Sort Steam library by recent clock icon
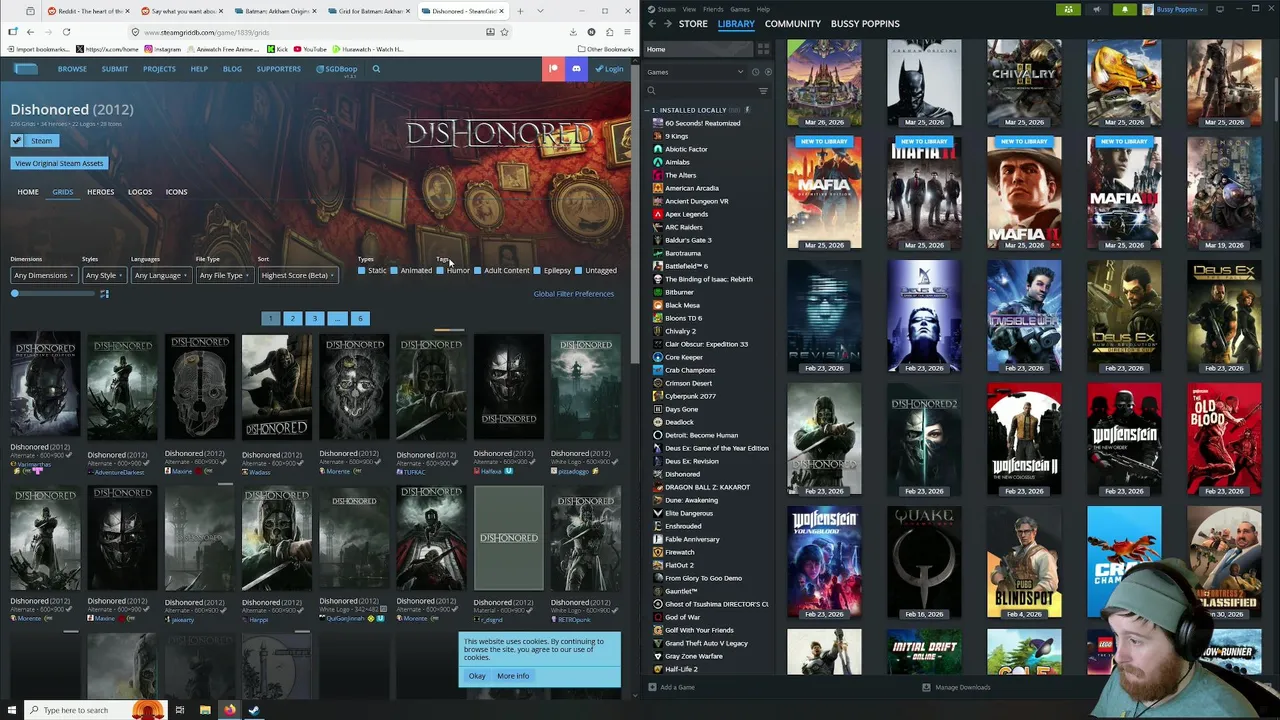This screenshot has height=720, width=1280. click(755, 72)
